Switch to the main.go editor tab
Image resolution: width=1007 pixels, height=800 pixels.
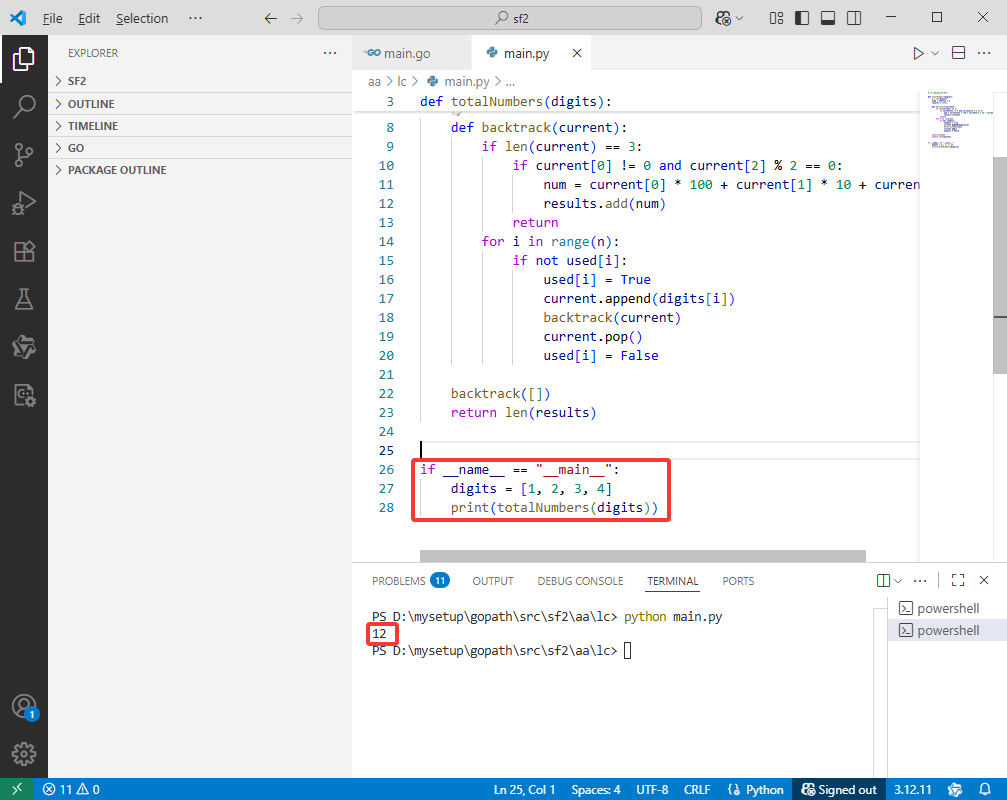411,53
